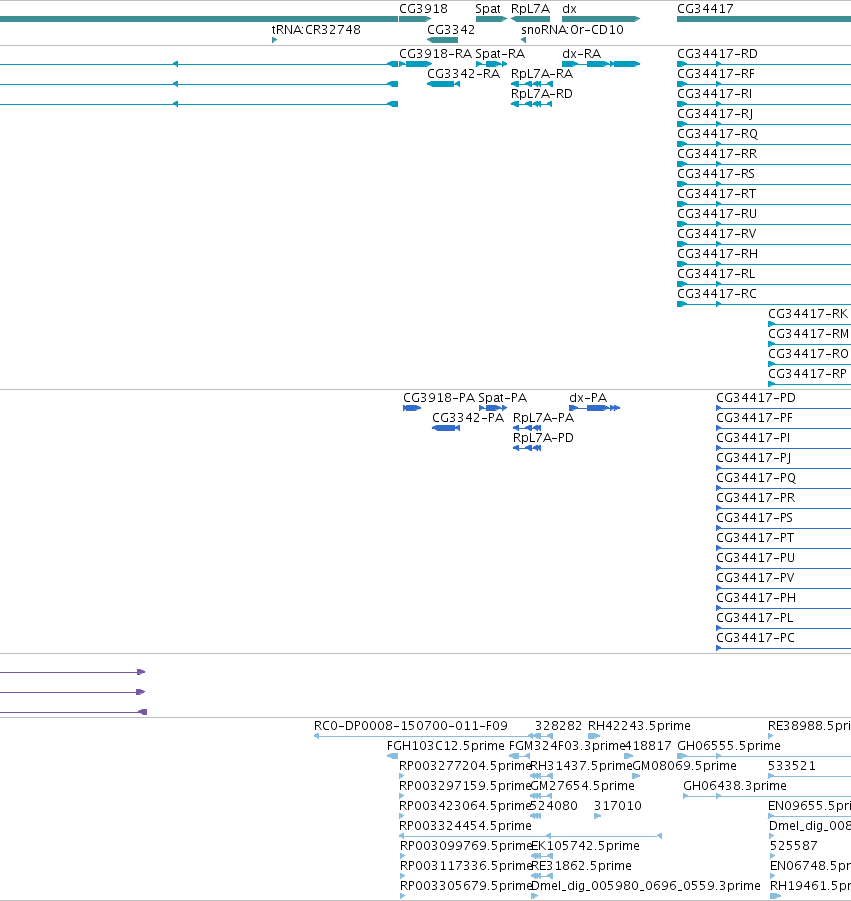The width and height of the screenshot is (851, 901).
Task: Select EST EK105742.5prime
Action: pos(585,846)
